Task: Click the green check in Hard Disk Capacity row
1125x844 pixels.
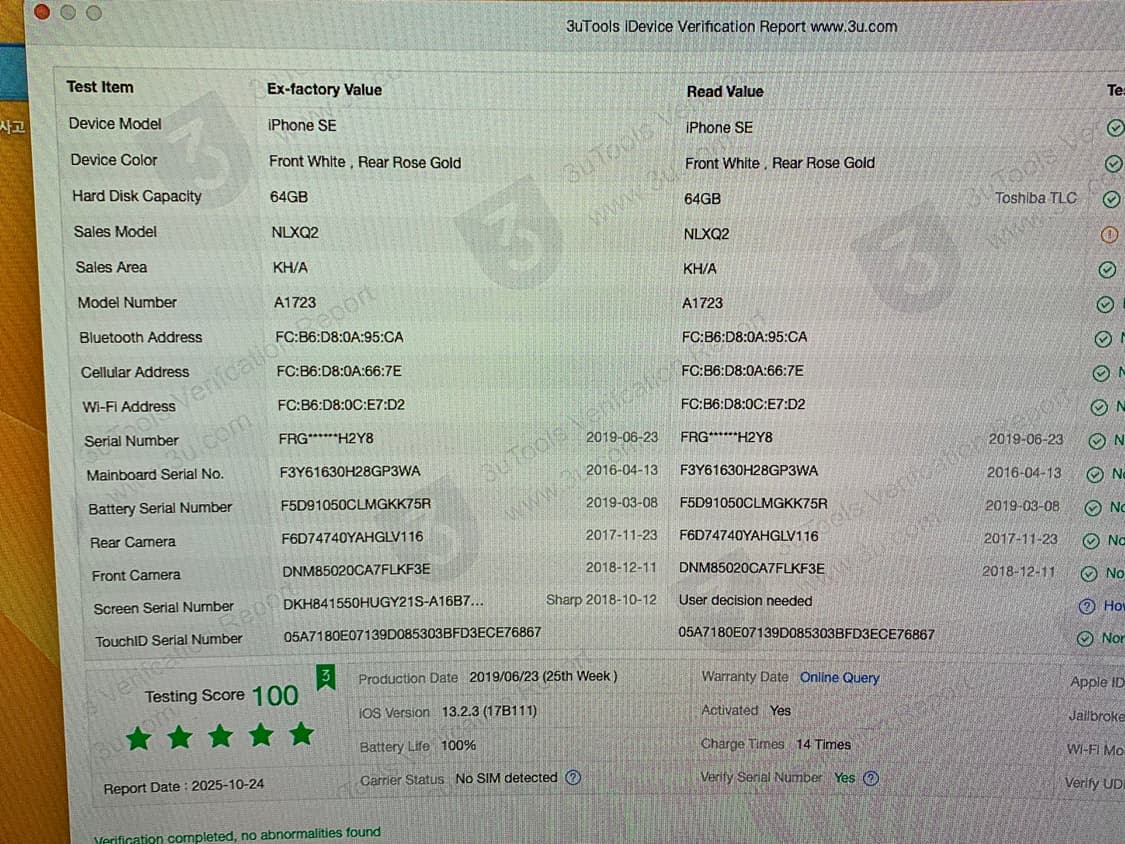Action: (1110, 199)
